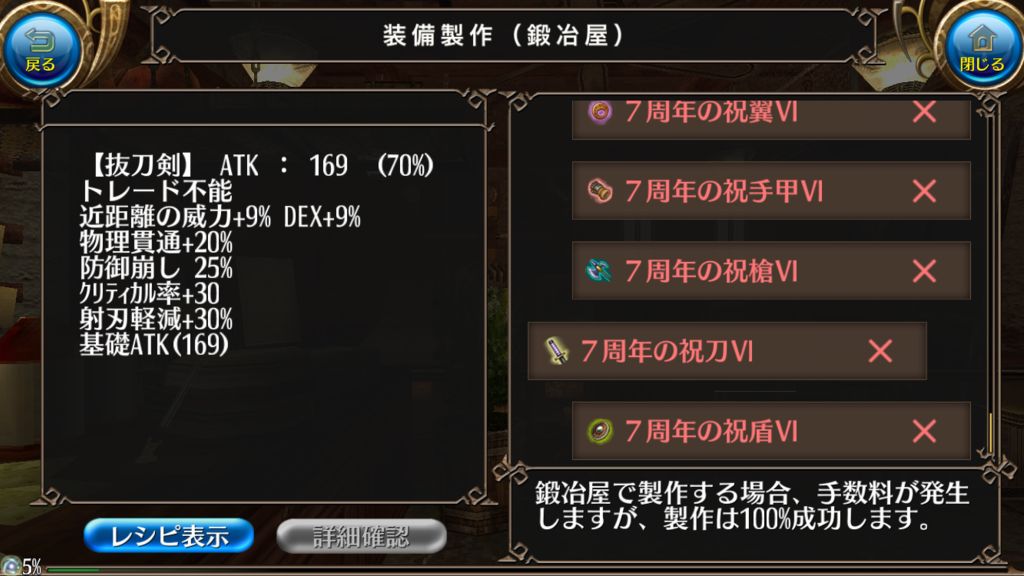Click the halberd icon beside ７周年の祝槍VI
This screenshot has height=576, width=1024.
tap(598, 271)
